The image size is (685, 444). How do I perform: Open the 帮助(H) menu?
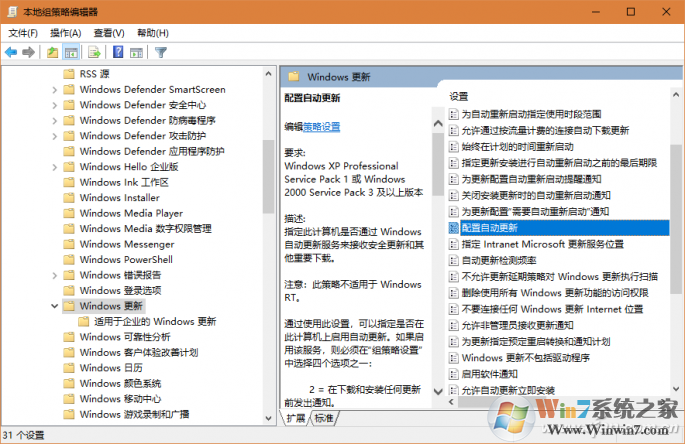[153, 33]
